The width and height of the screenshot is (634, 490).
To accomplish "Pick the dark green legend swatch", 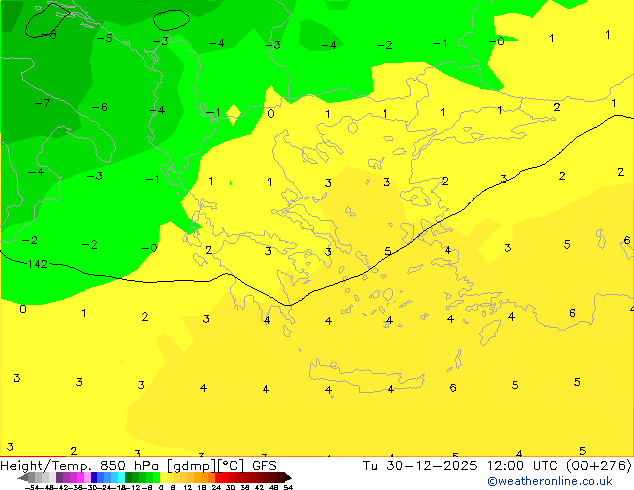I will pos(129,477).
